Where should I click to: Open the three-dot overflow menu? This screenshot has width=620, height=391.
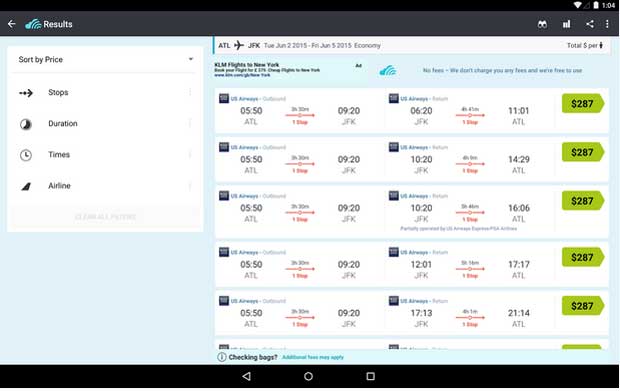tap(607, 24)
